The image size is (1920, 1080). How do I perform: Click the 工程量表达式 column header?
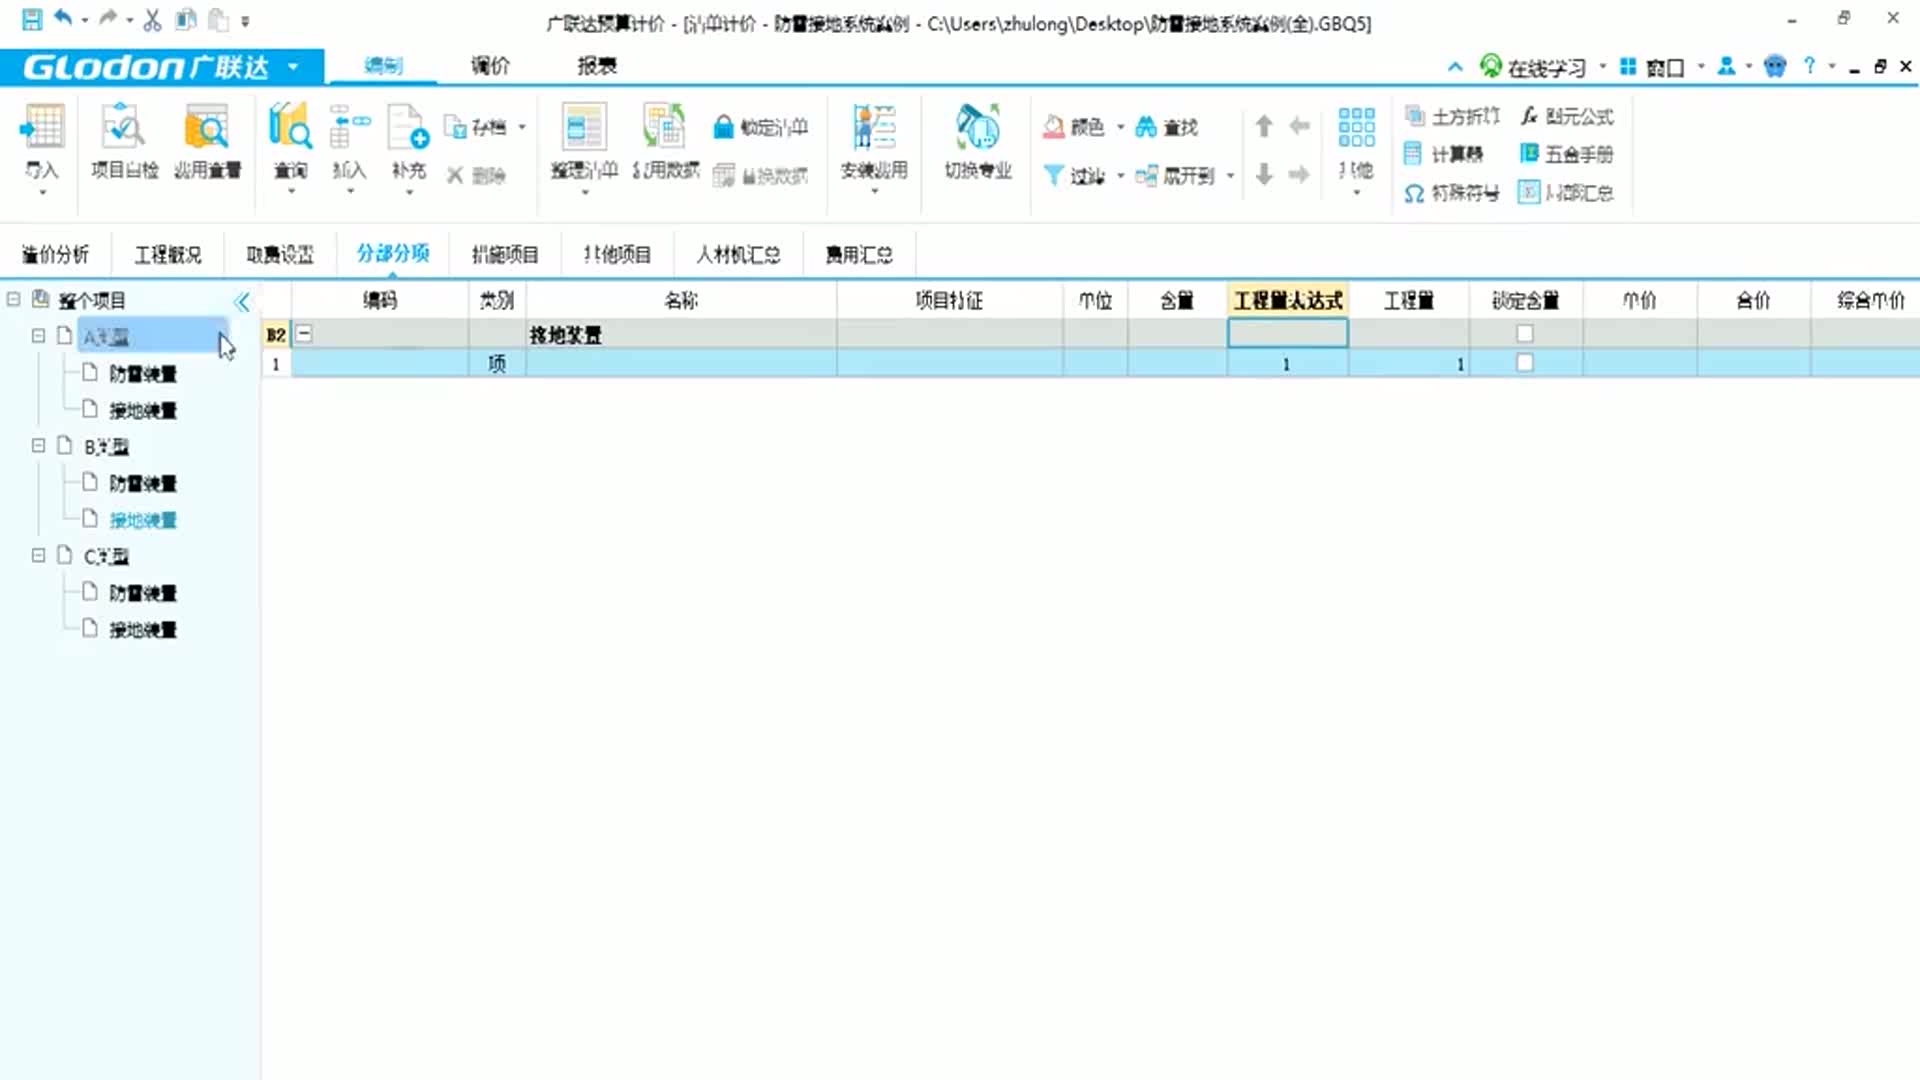[1288, 301]
